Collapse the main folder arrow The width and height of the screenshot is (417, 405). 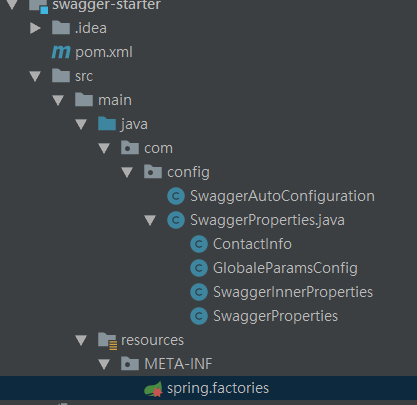[x=58, y=100]
